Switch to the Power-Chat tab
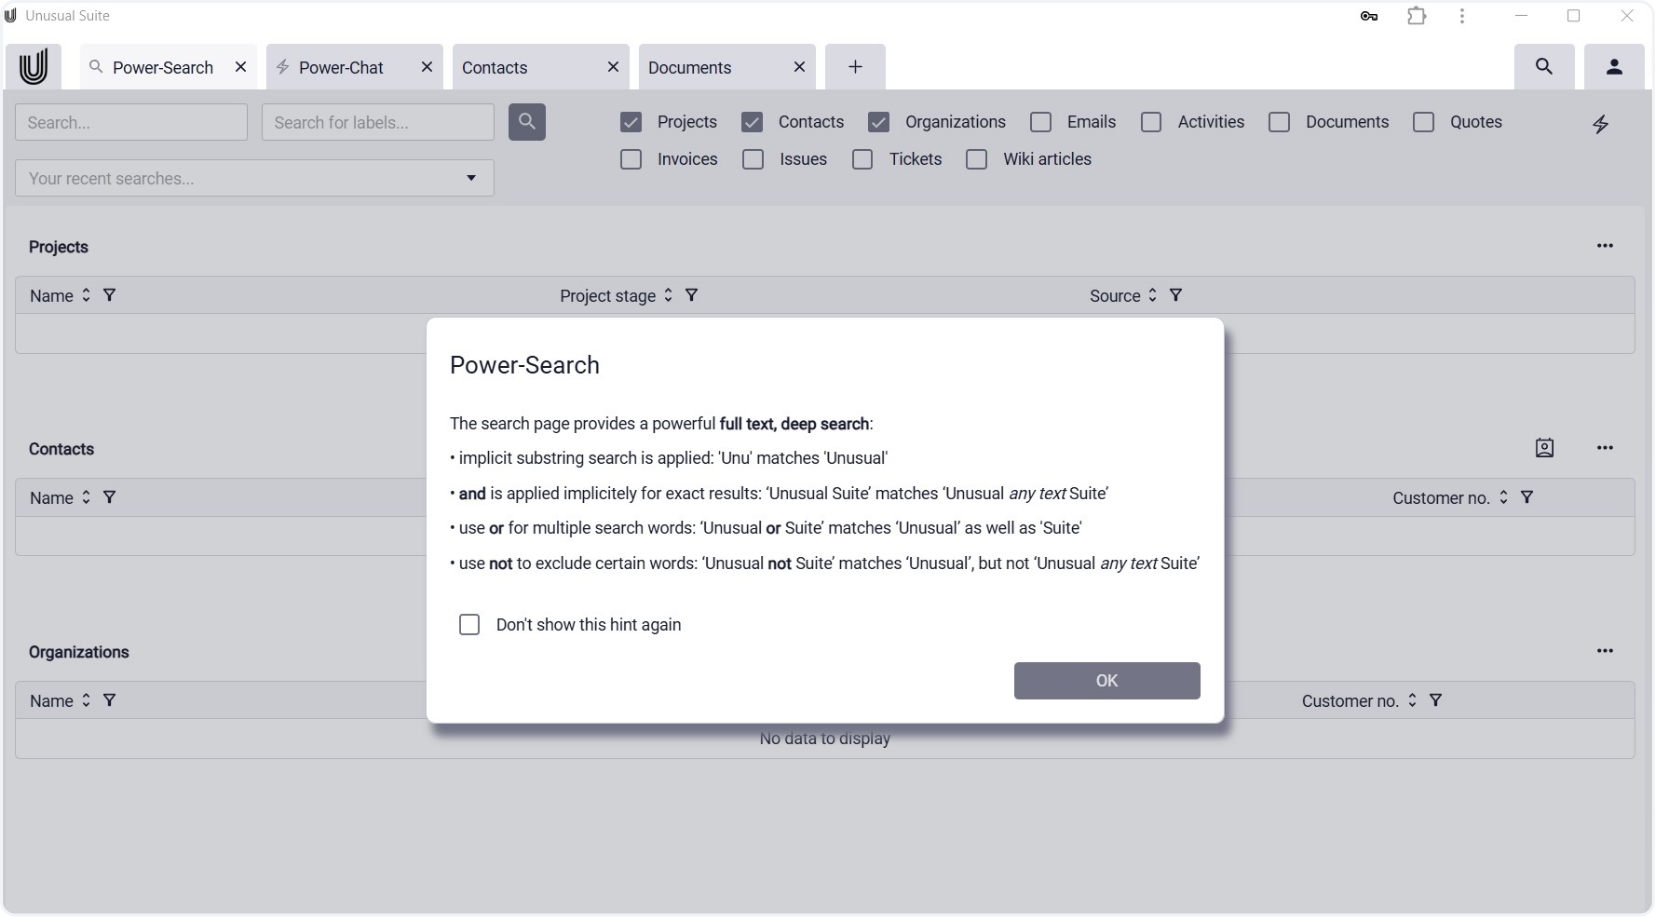Viewport: 1655px width, 917px height. (x=341, y=67)
